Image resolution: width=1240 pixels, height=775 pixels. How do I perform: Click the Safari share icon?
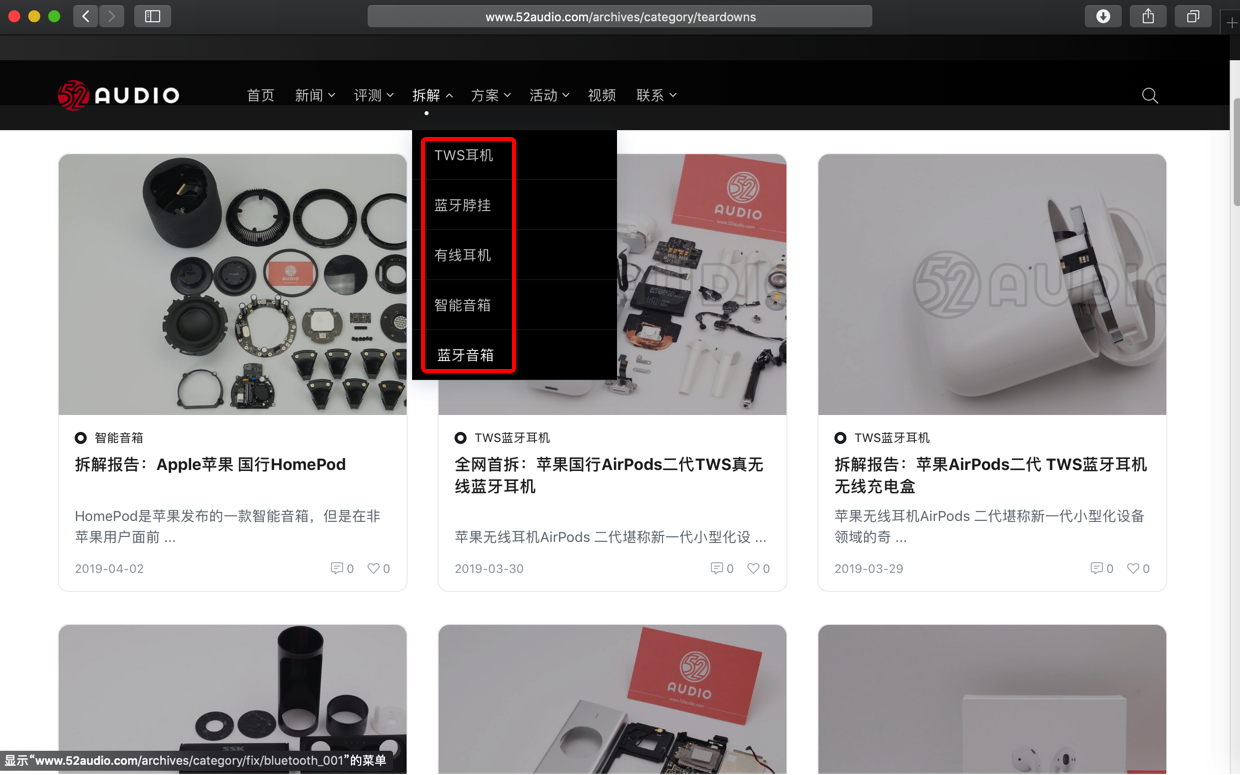(x=1148, y=16)
